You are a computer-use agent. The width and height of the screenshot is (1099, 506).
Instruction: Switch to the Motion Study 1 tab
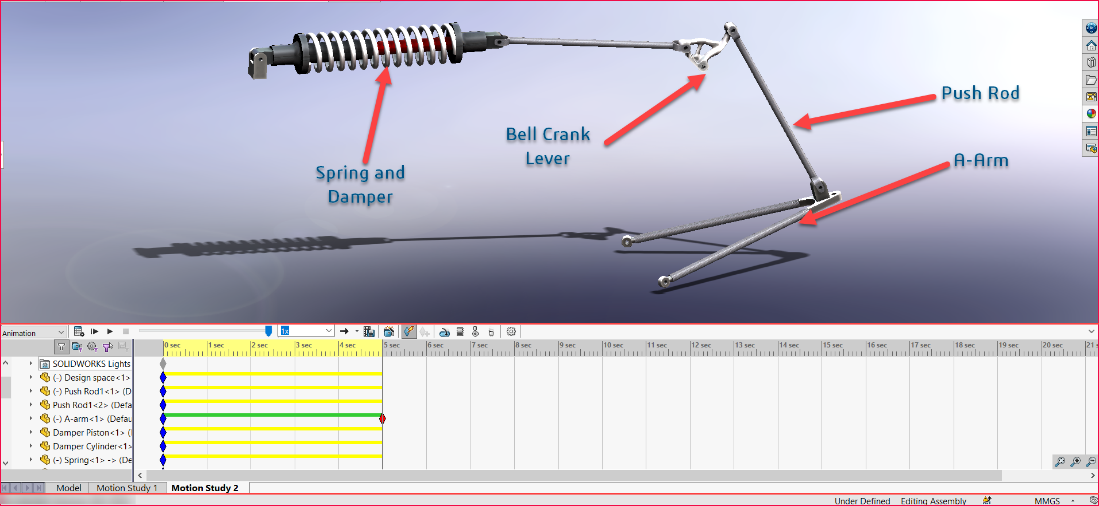point(126,488)
